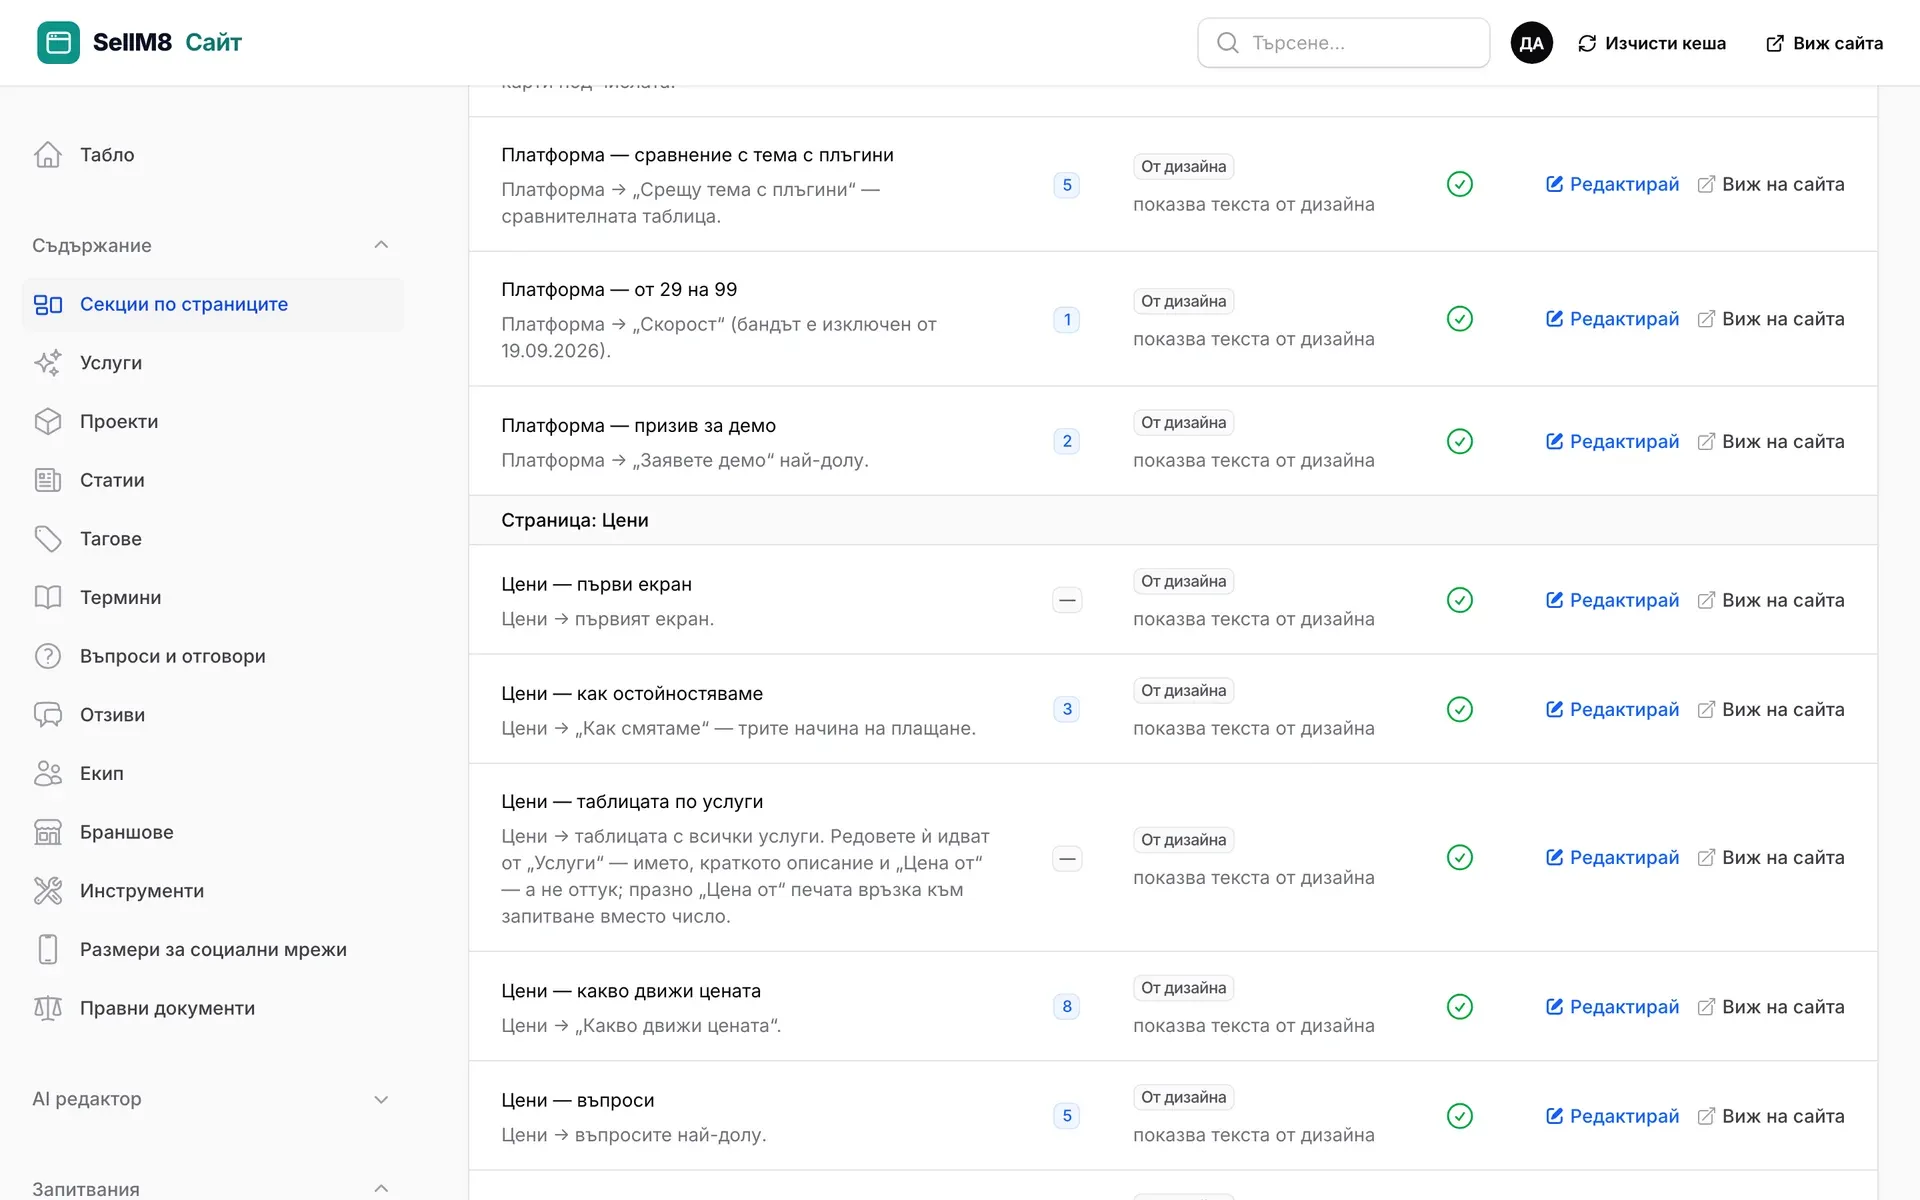Open Виж на сайта for Цени — как остойностяваме
Screen dimensions: 1920x1200
coord(1771,709)
